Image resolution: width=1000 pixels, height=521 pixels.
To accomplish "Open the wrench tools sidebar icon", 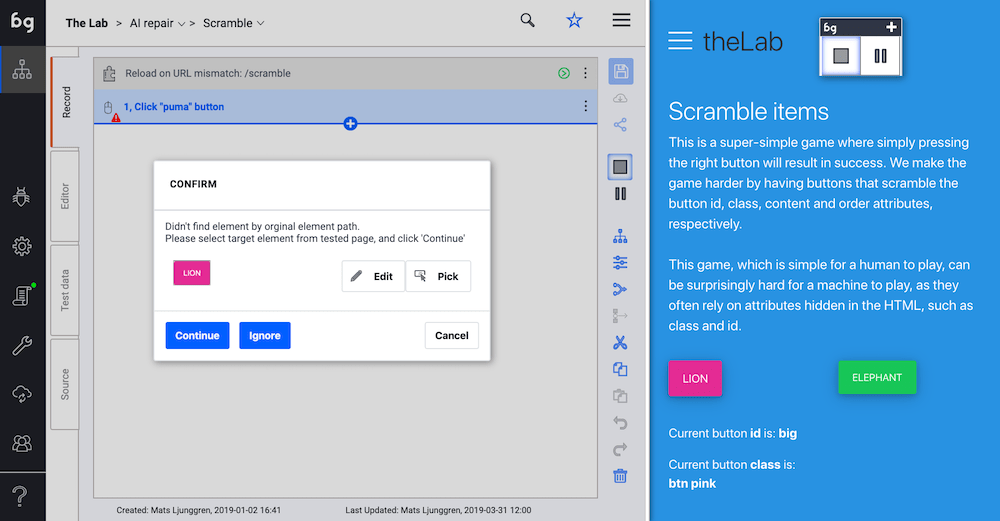I will [22, 345].
